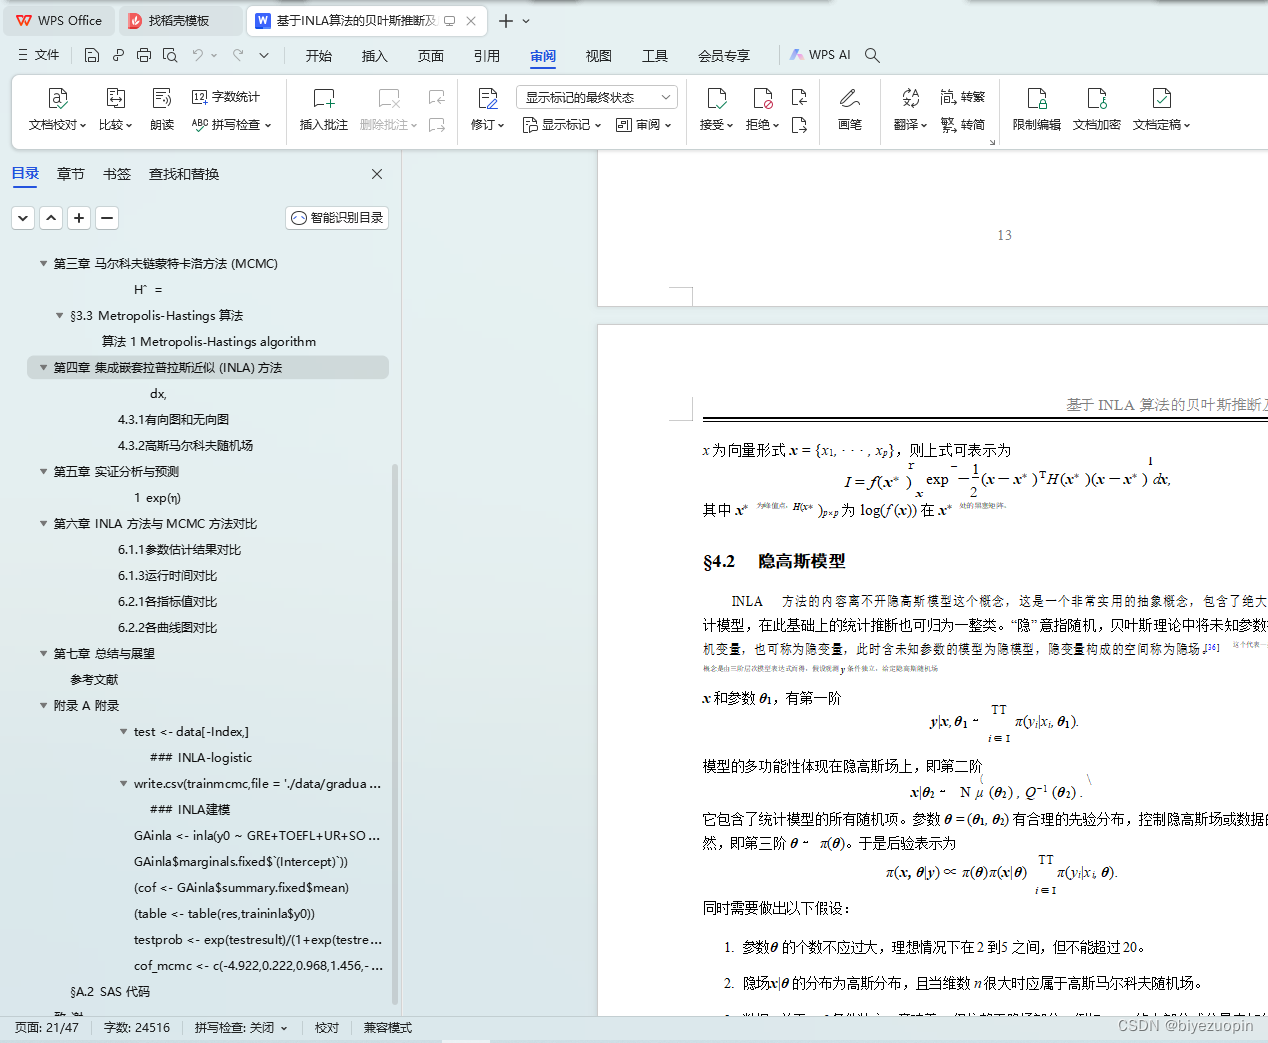Screen dimensions: 1268x1043
Task: Accept a change with 接受
Action: tap(716, 108)
